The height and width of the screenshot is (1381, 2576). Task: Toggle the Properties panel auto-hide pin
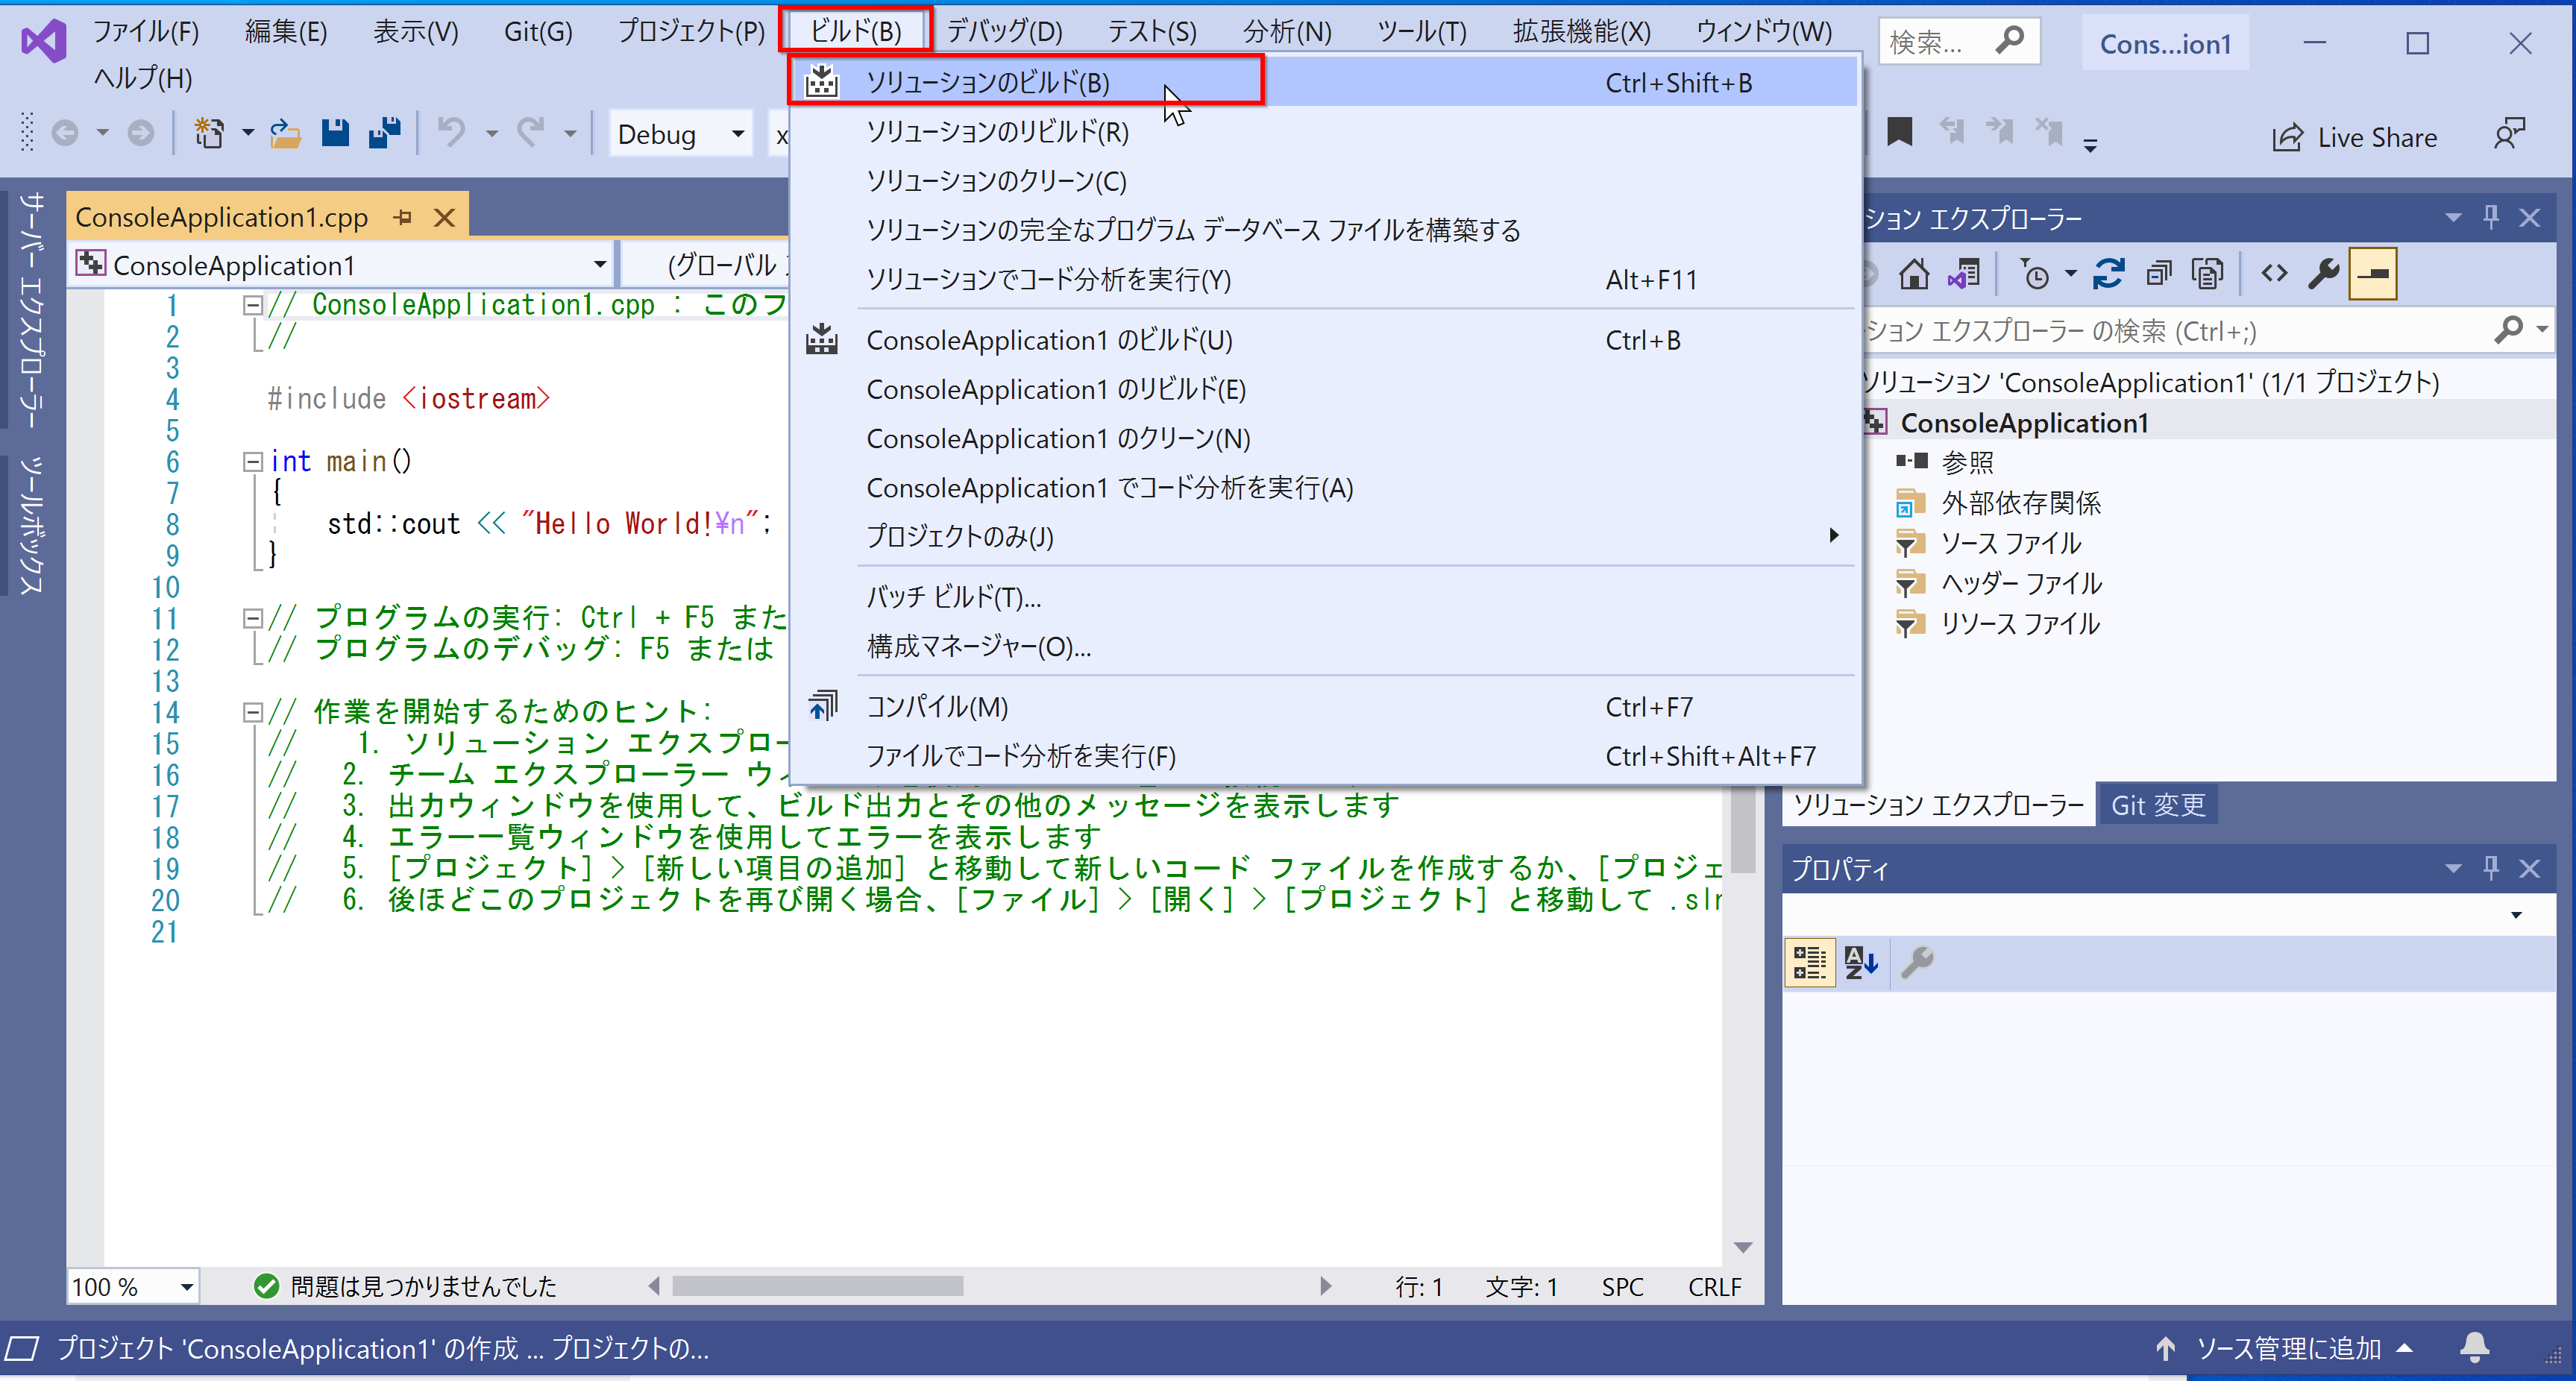[2491, 868]
